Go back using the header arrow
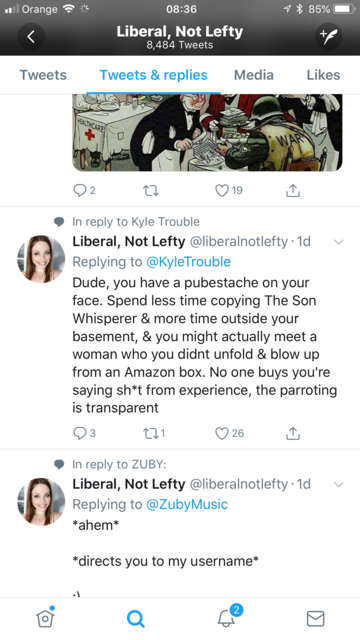360x640 pixels. (31, 36)
